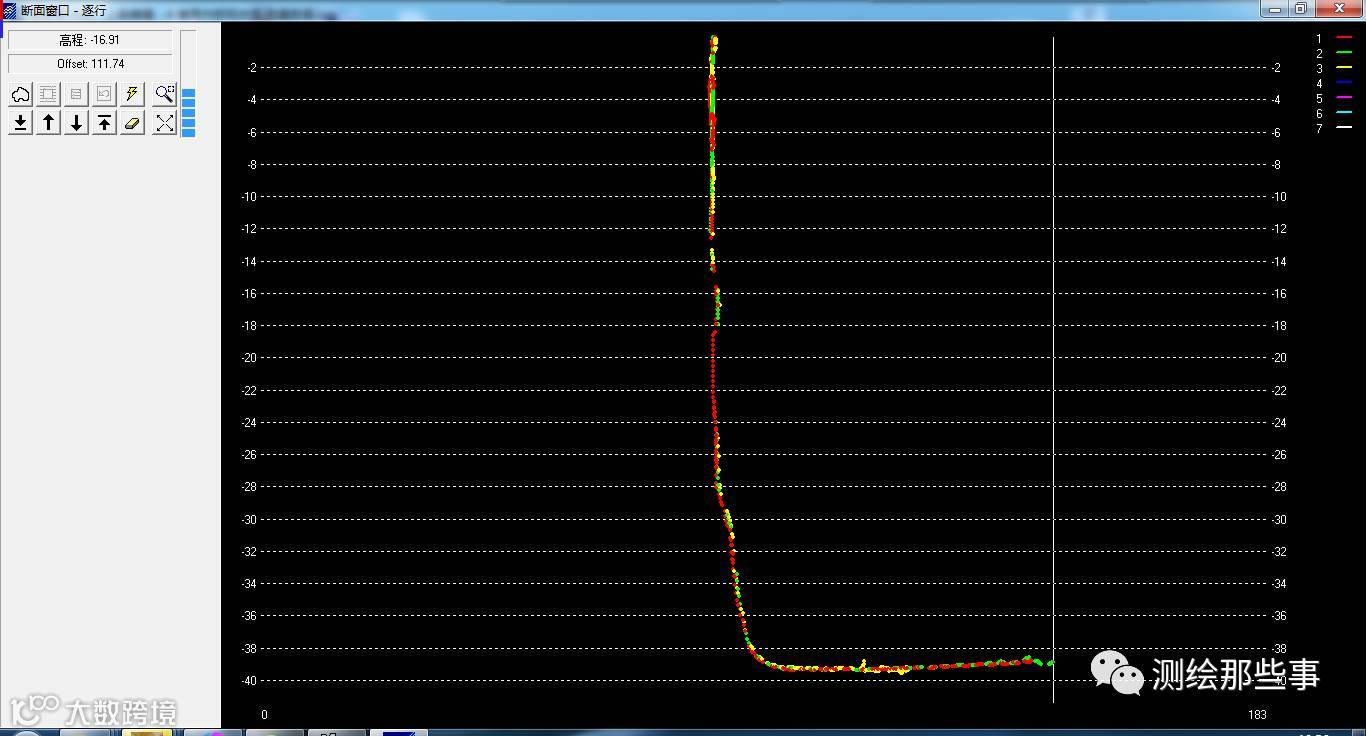Image resolution: width=1366 pixels, height=736 pixels.
Task: Click the -40 label on the left axis
Action: tap(250, 681)
